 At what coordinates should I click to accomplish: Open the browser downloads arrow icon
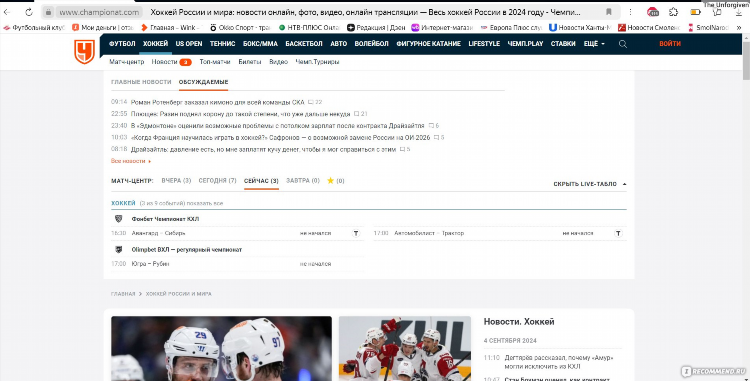(739, 12)
